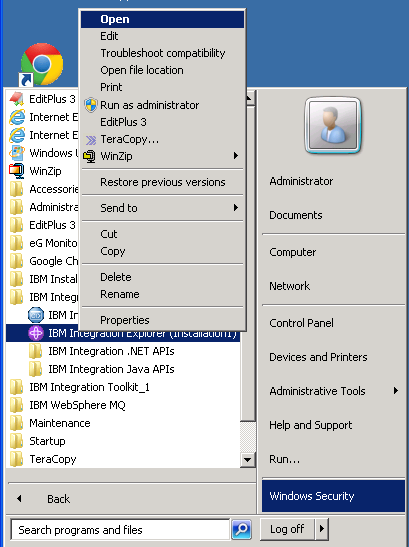Expand the WinZip submenu arrow

click(236, 156)
